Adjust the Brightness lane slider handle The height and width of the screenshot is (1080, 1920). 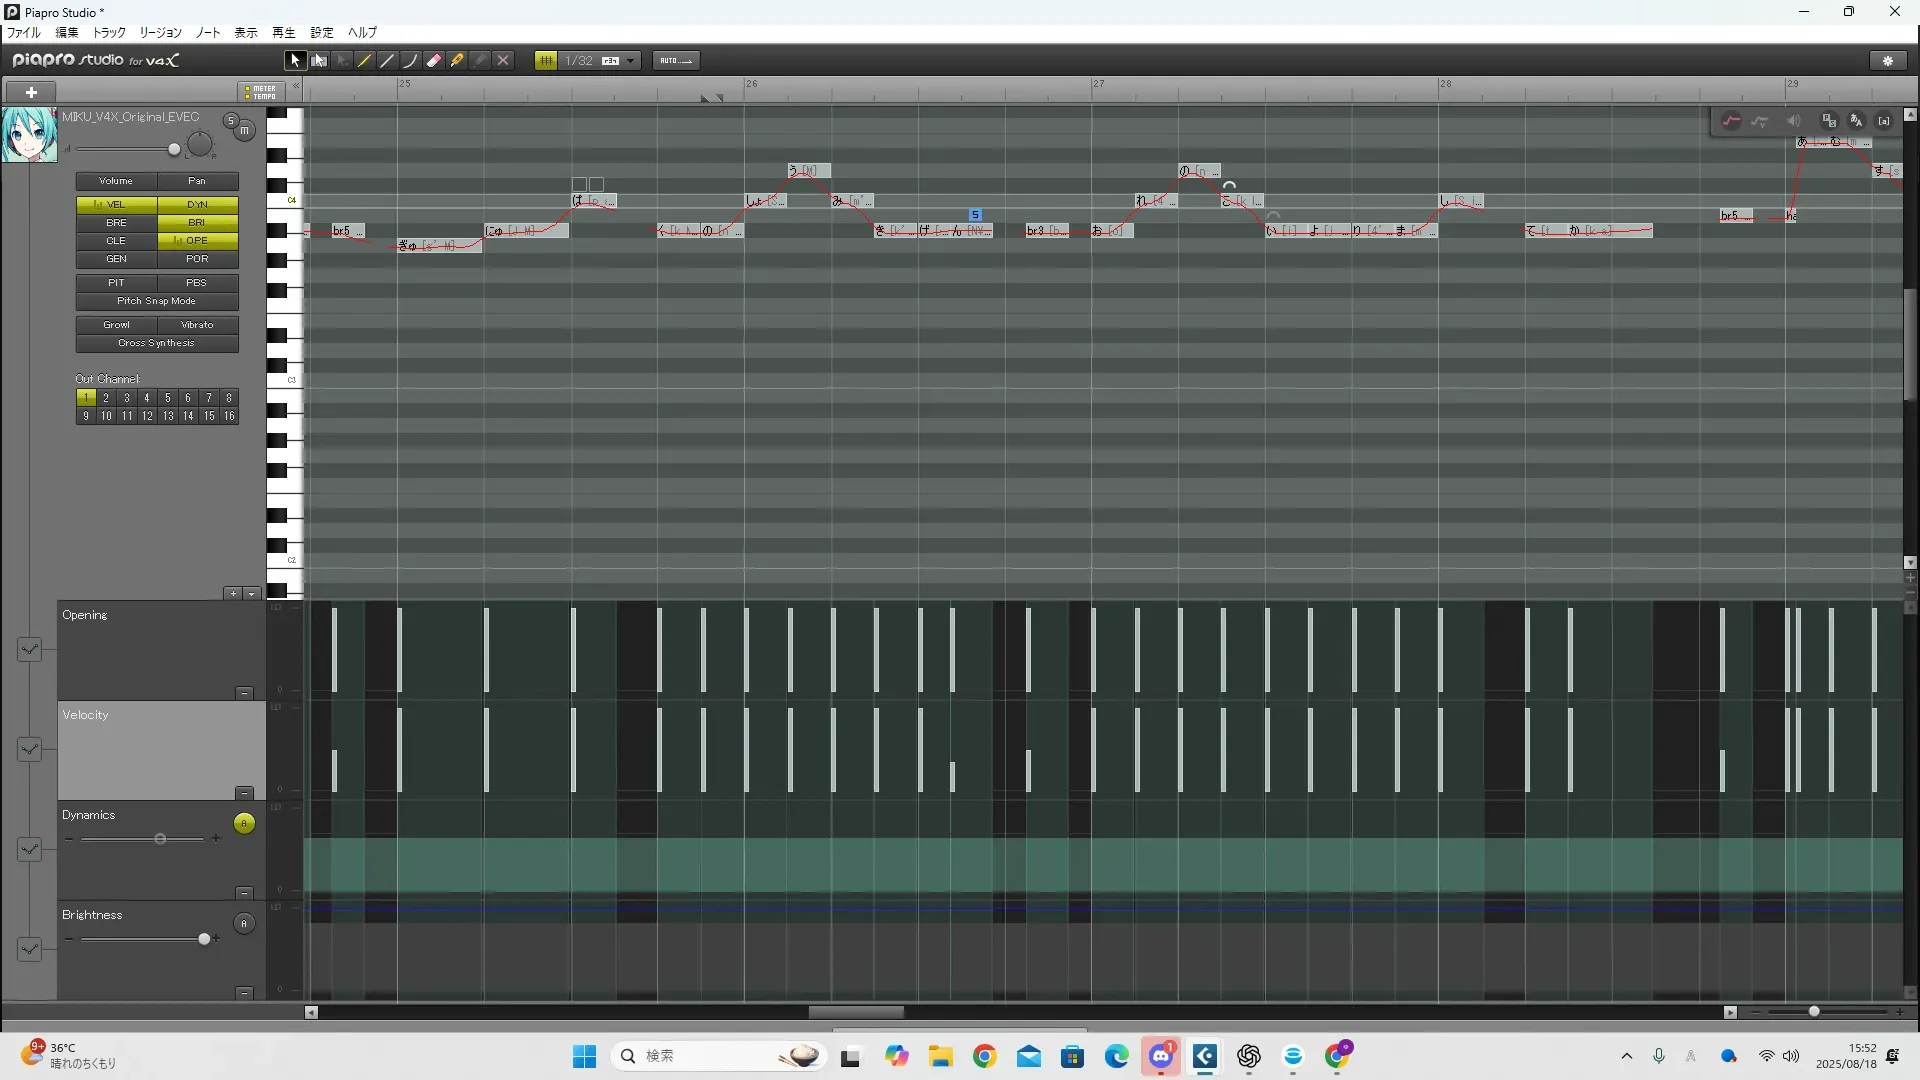[205, 939]
